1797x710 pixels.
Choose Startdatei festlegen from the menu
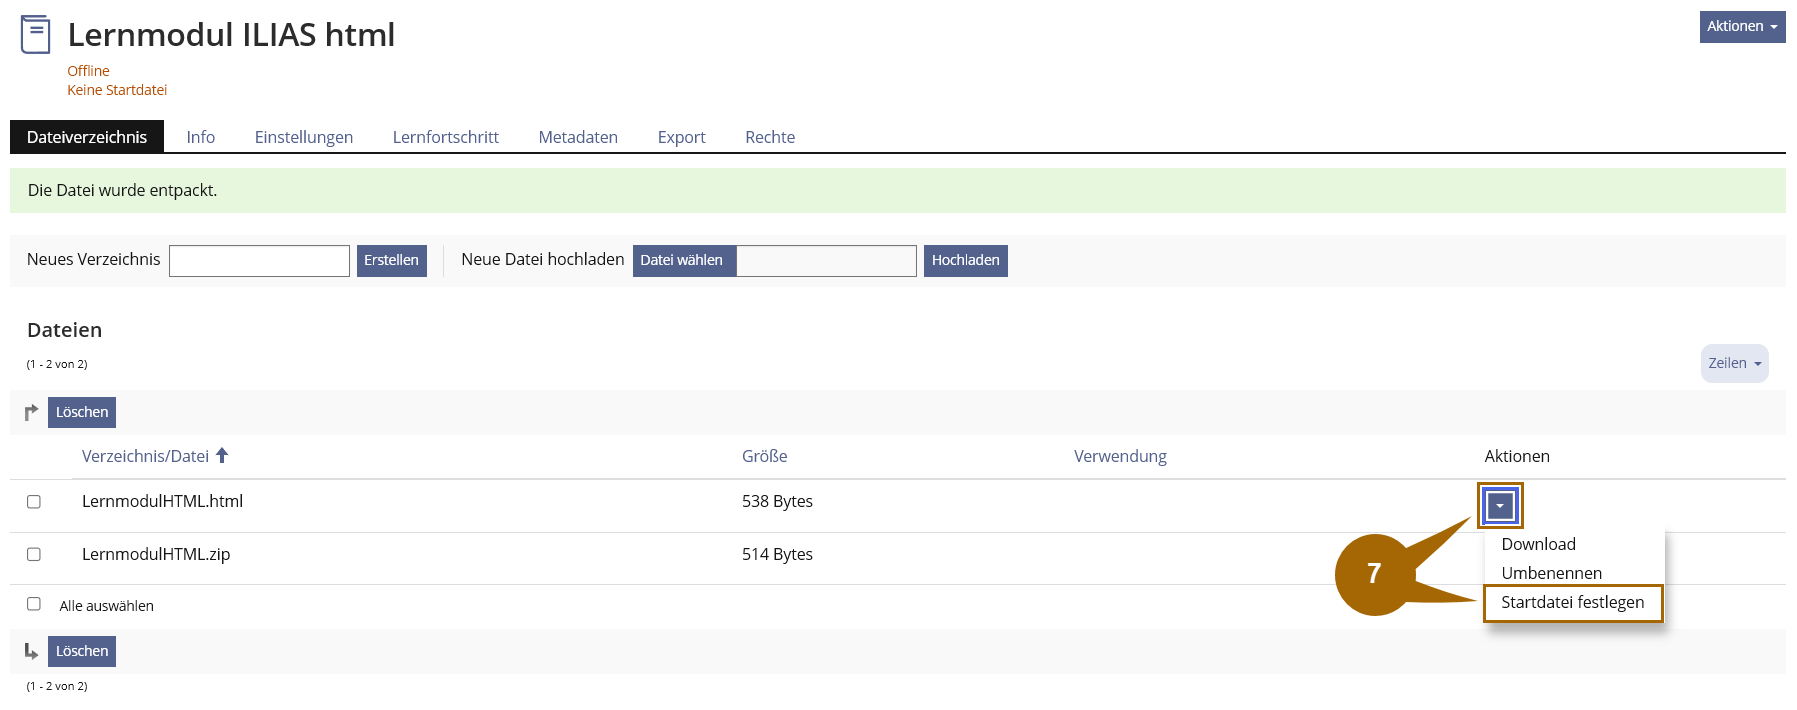point(1572,602)
